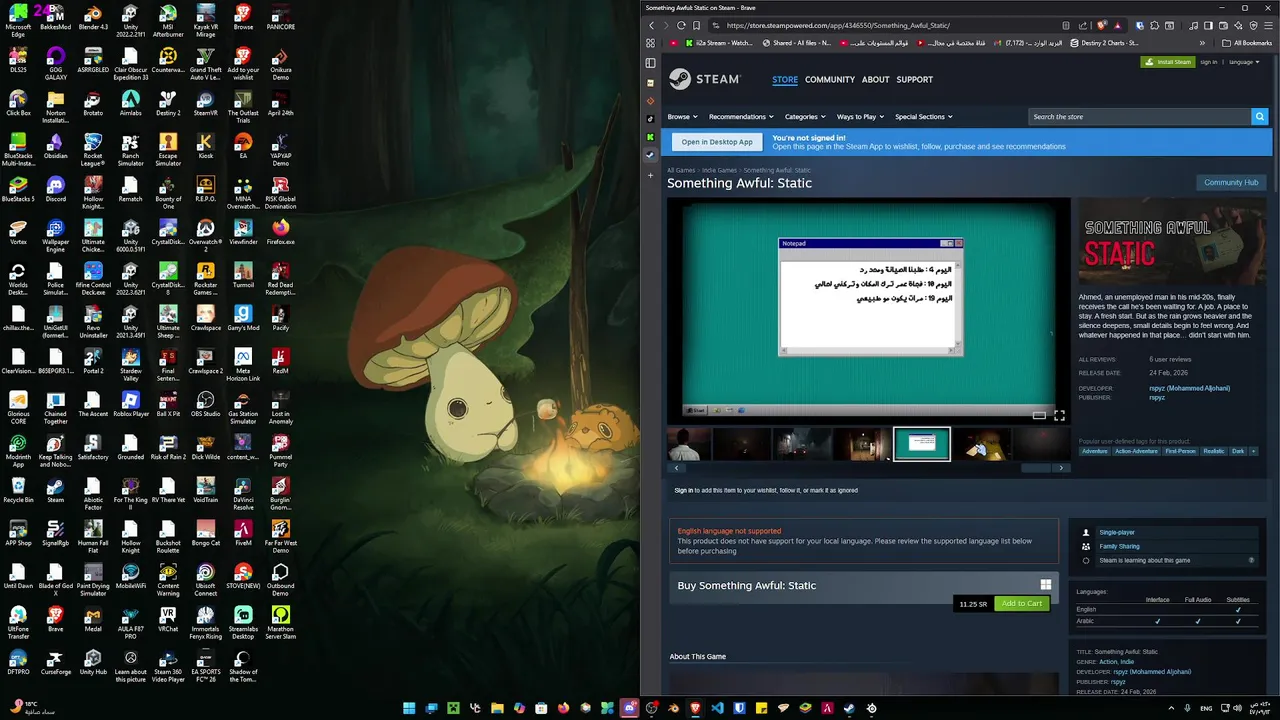Select the Stardew Valley desktop icon
This screenshot has width=1280, height=720.
click(130, 363)
